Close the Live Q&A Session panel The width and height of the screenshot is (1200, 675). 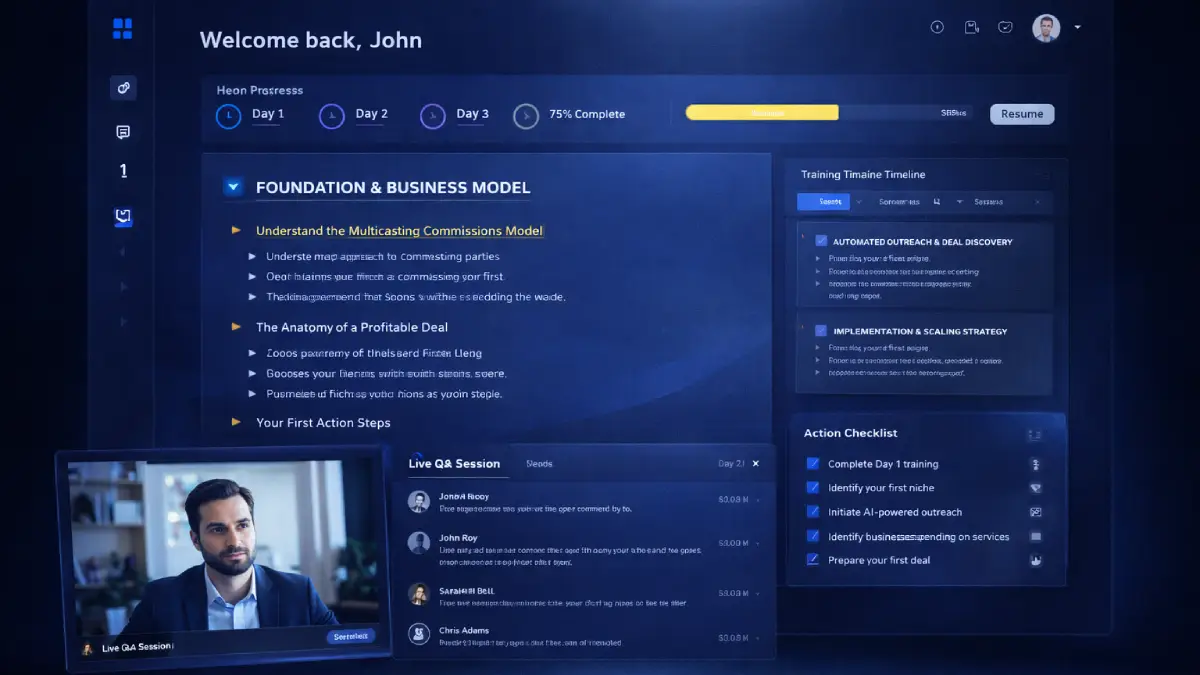756,464
